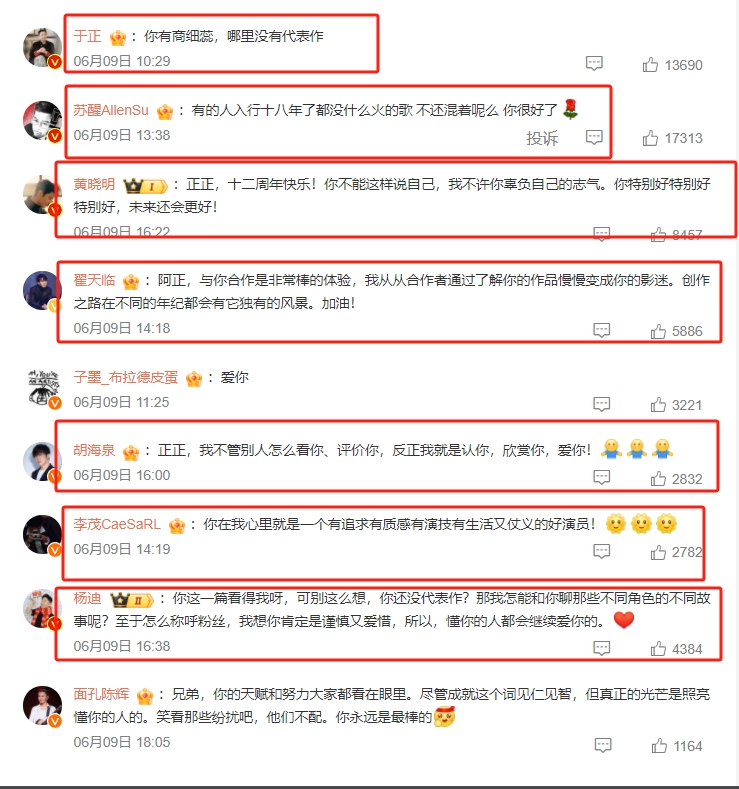
Task: Visit 李茂CaeSaRL's profile username link
Action: click(117, 524)
